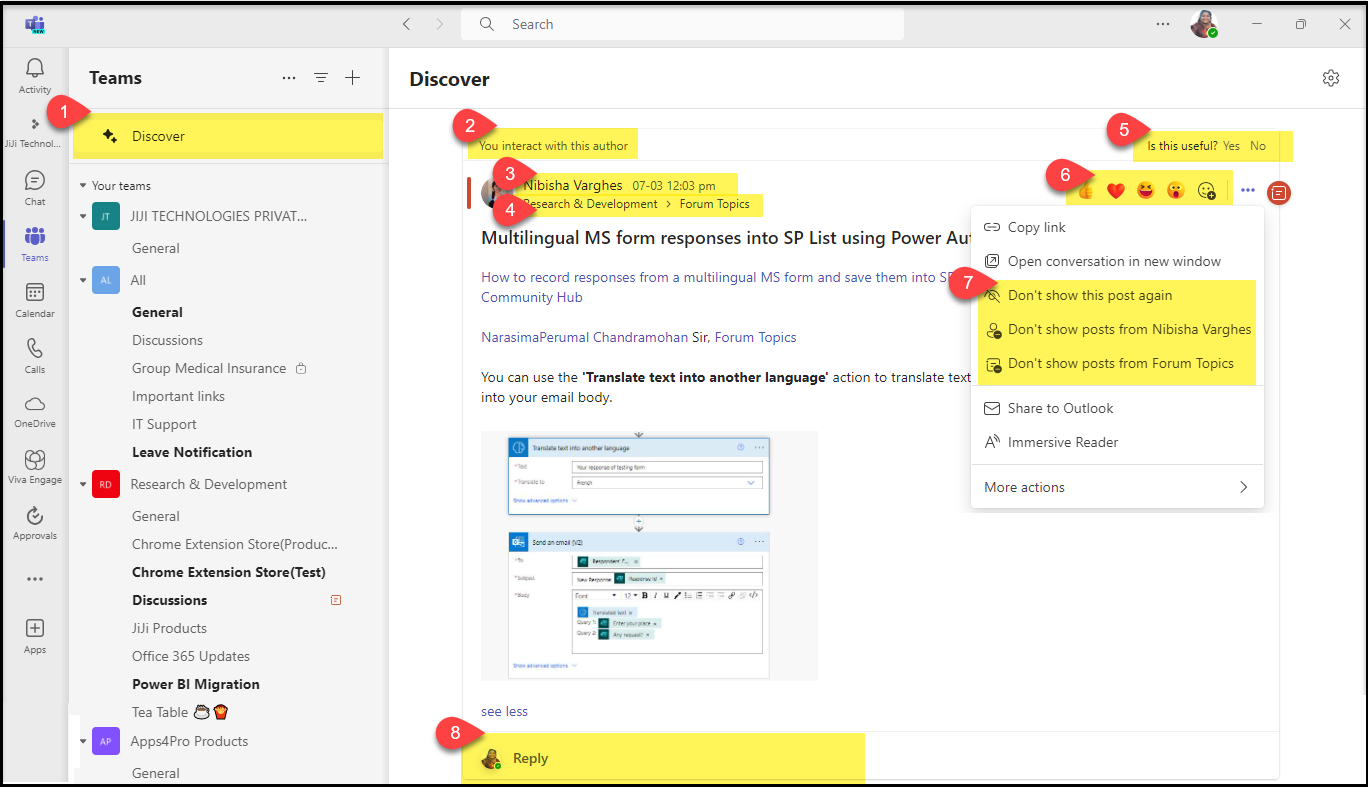
Task: Answer Yes to 'Is this useful?'
Action: [1231, 146]
